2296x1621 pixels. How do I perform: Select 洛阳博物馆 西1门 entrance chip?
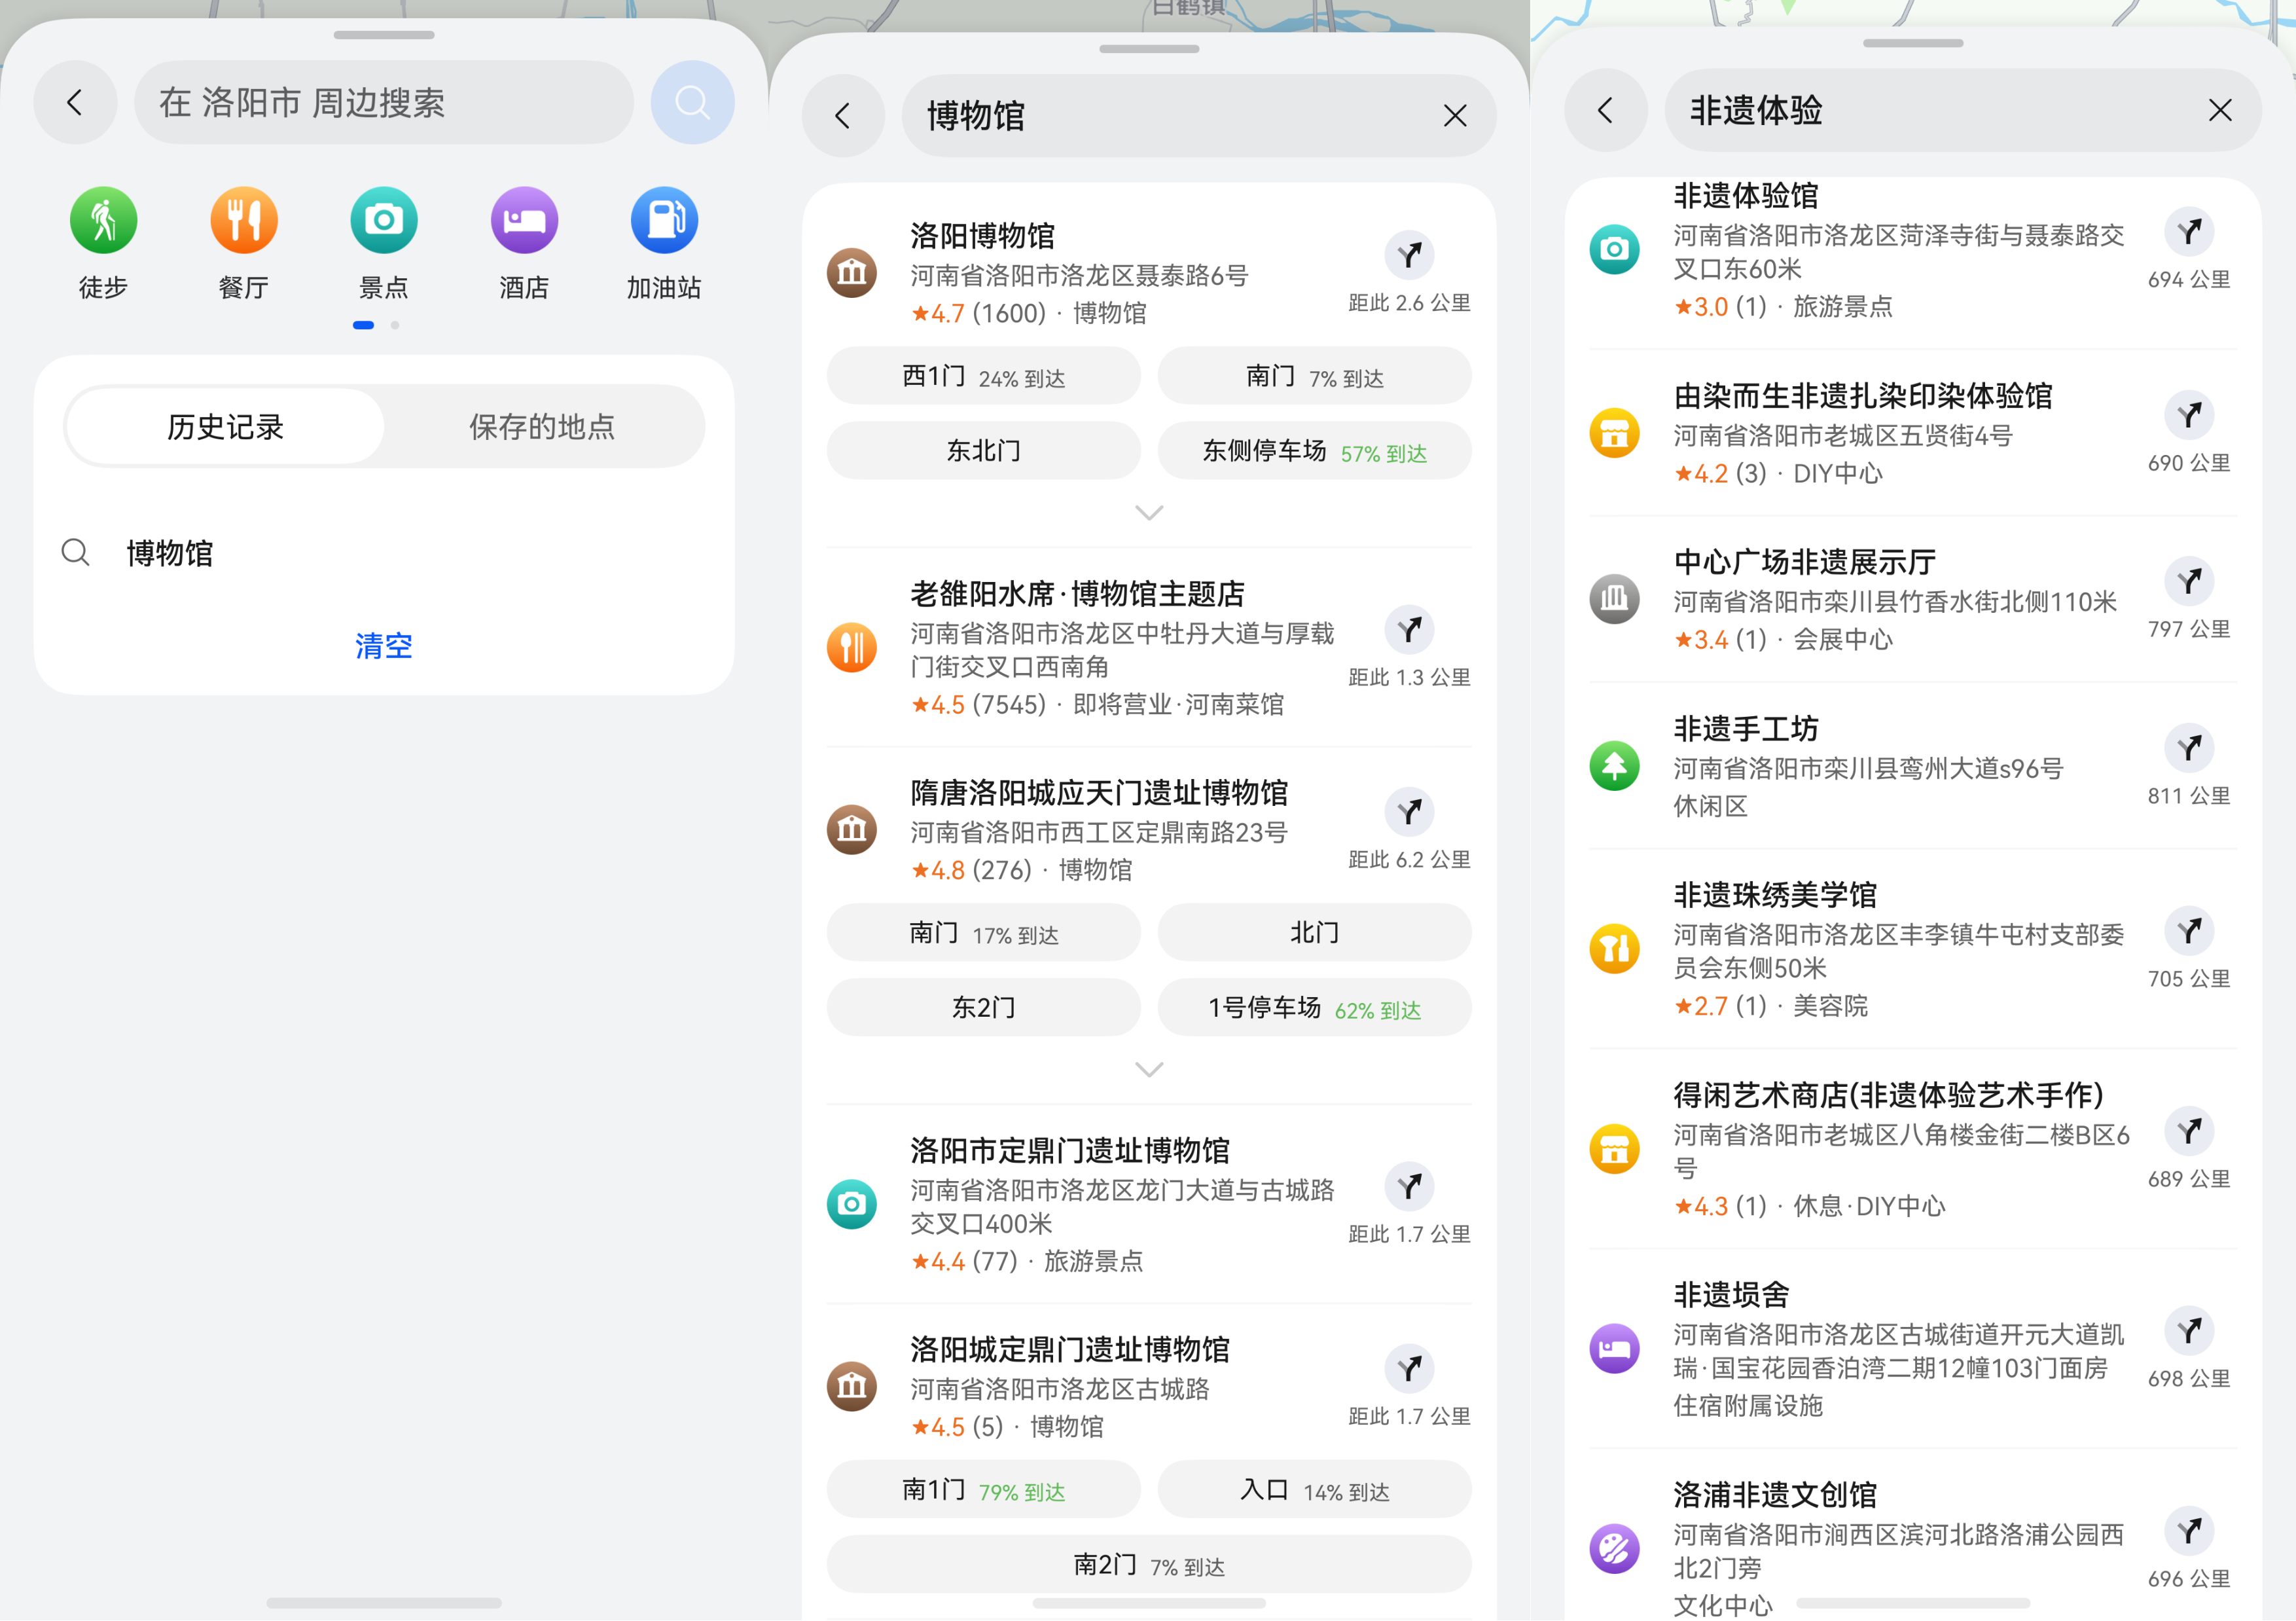(983, 376)
